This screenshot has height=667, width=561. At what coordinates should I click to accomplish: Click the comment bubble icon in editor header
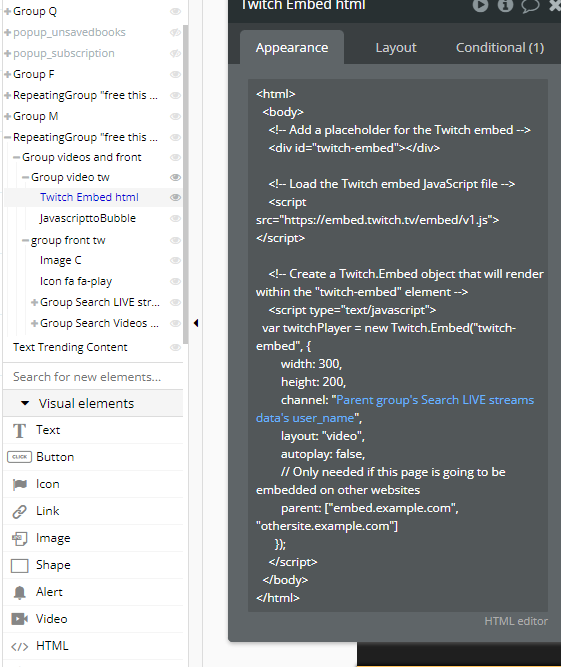530,6
